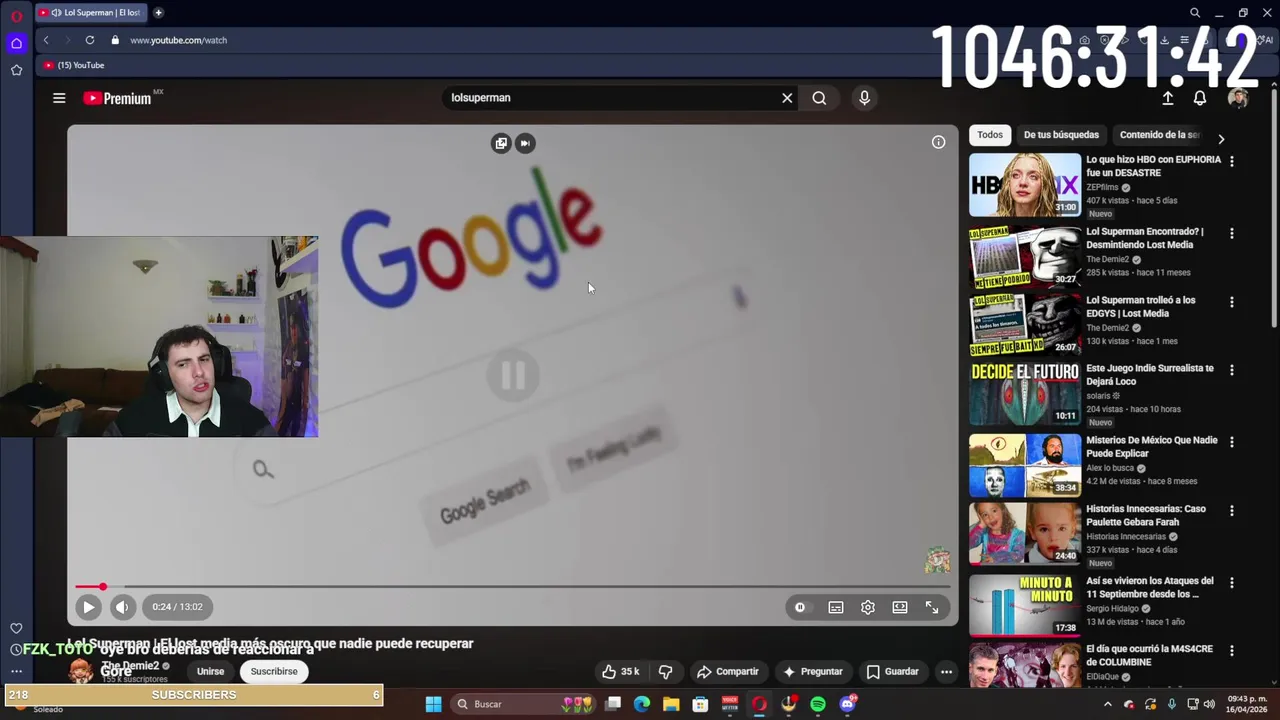1280x720 pixels.
Task: Open the account avatar menu
Action: (1238, 98)
